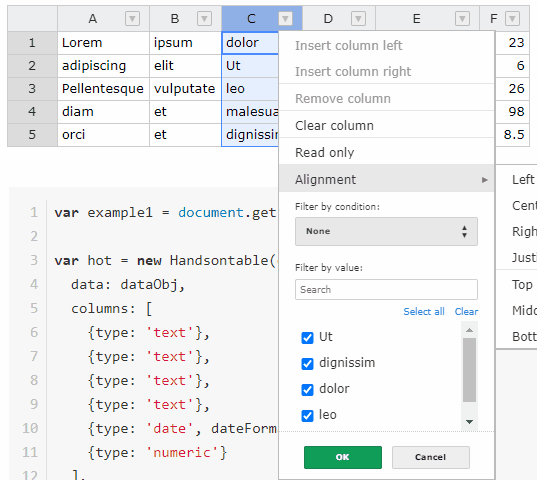
Task: Select cell containing dolor in column C
Action: (250, 43)
